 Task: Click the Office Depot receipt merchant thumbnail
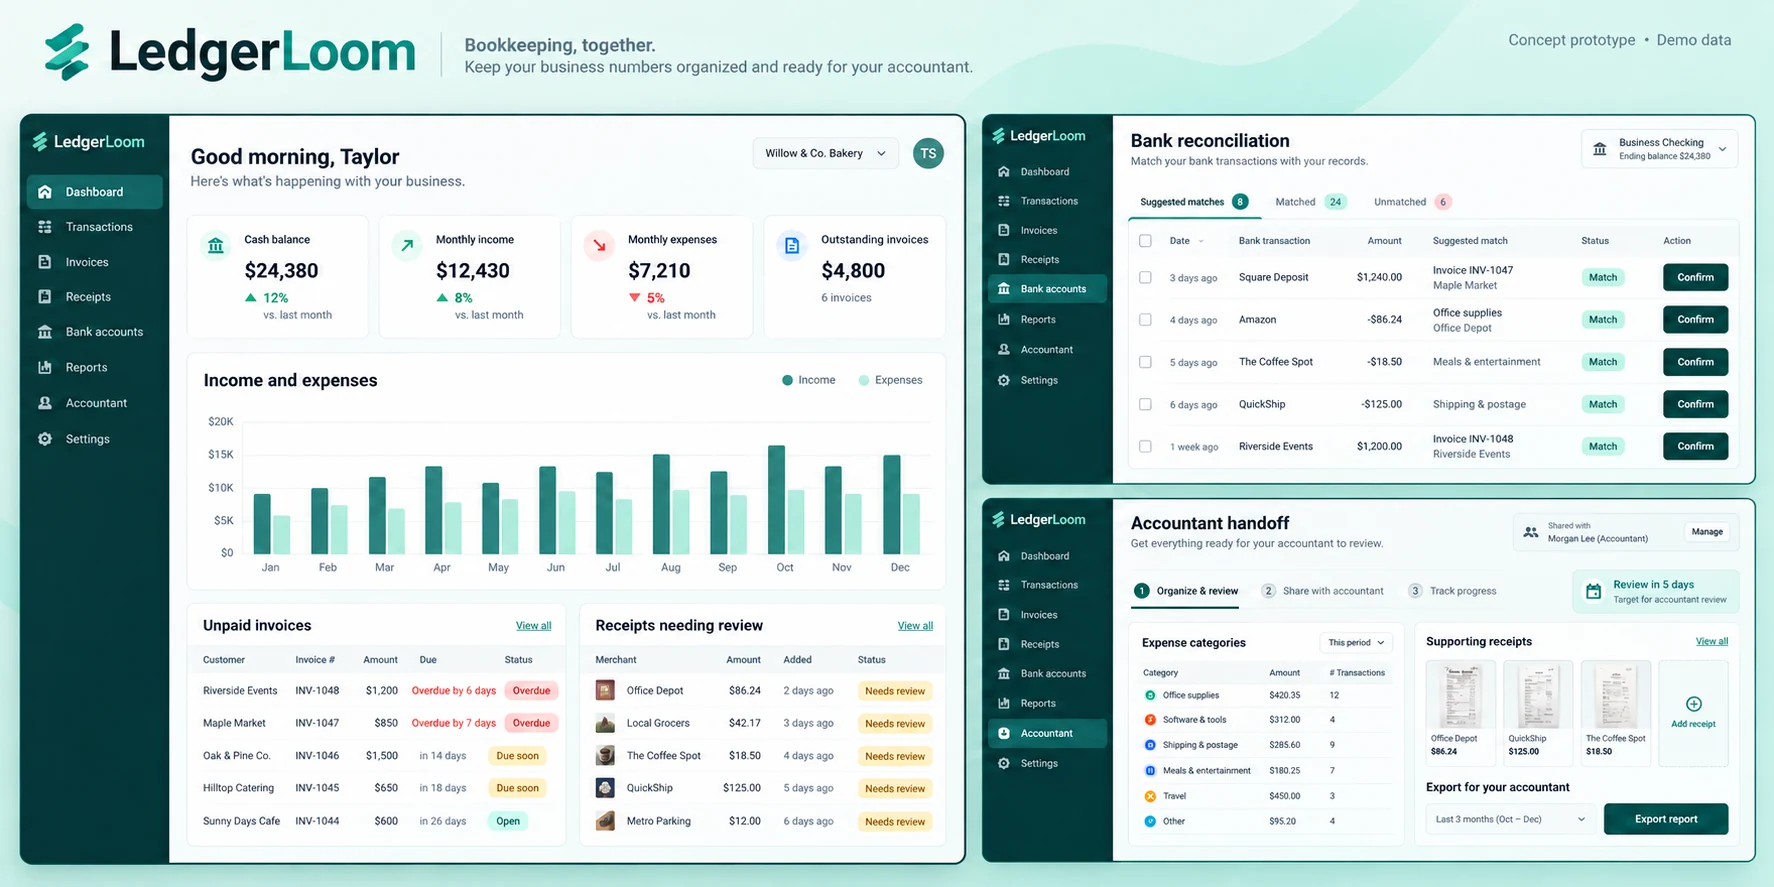tap(605, 691)
